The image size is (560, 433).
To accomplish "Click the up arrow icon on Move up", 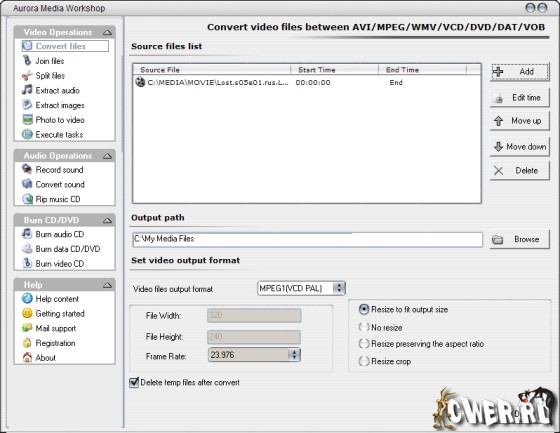I will click(499, 121).
